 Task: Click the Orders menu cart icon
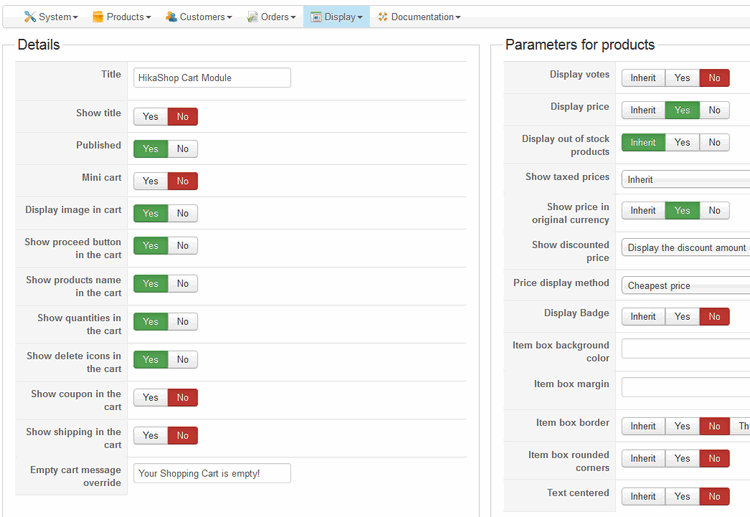(x=253, y=17)
